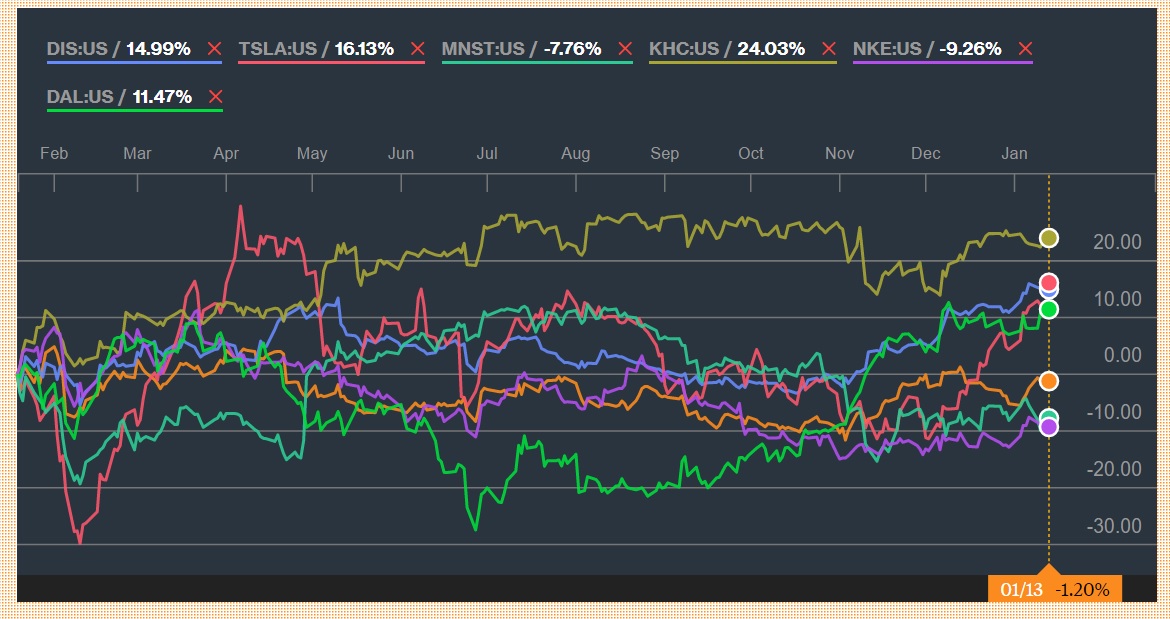Viewport: 1170px width, 619px height.
Task: Click the 0.00 y-axis value
Action: click(1123, 355)
